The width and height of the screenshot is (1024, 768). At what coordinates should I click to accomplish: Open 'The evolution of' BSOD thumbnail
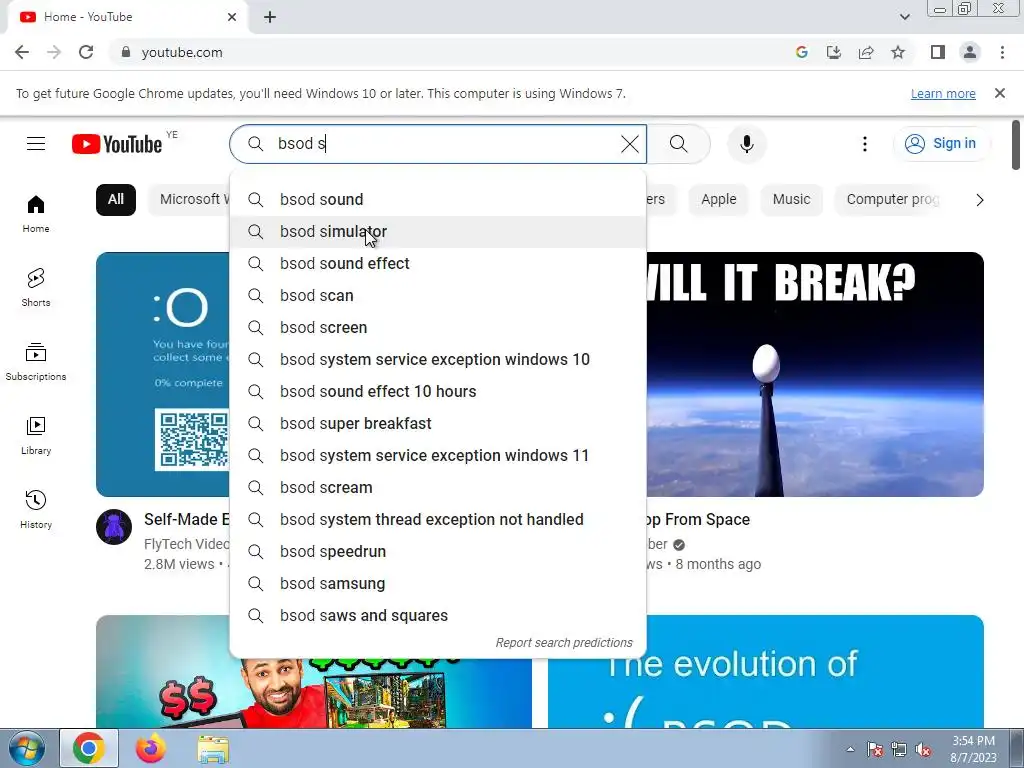(x=765, y=671)
